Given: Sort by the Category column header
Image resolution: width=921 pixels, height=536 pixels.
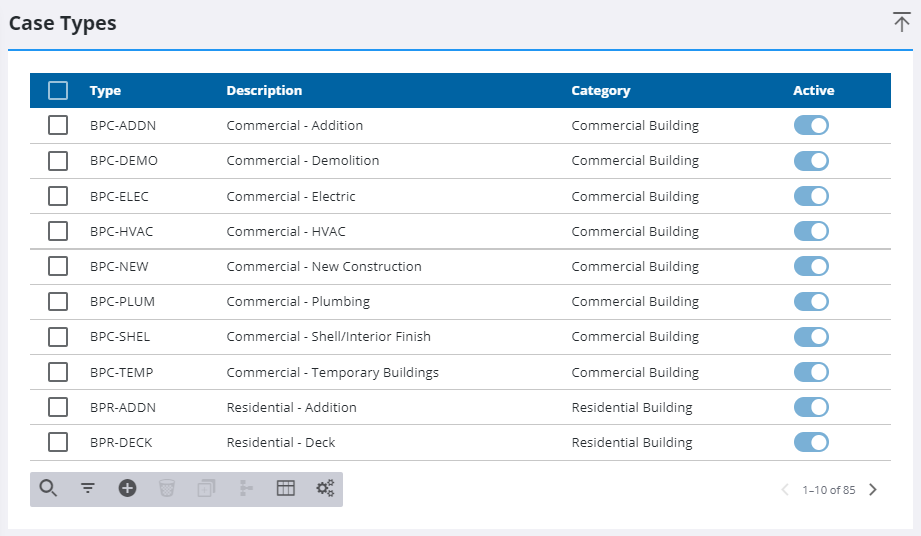Looking at the screenshot, I should click(600, 90).
